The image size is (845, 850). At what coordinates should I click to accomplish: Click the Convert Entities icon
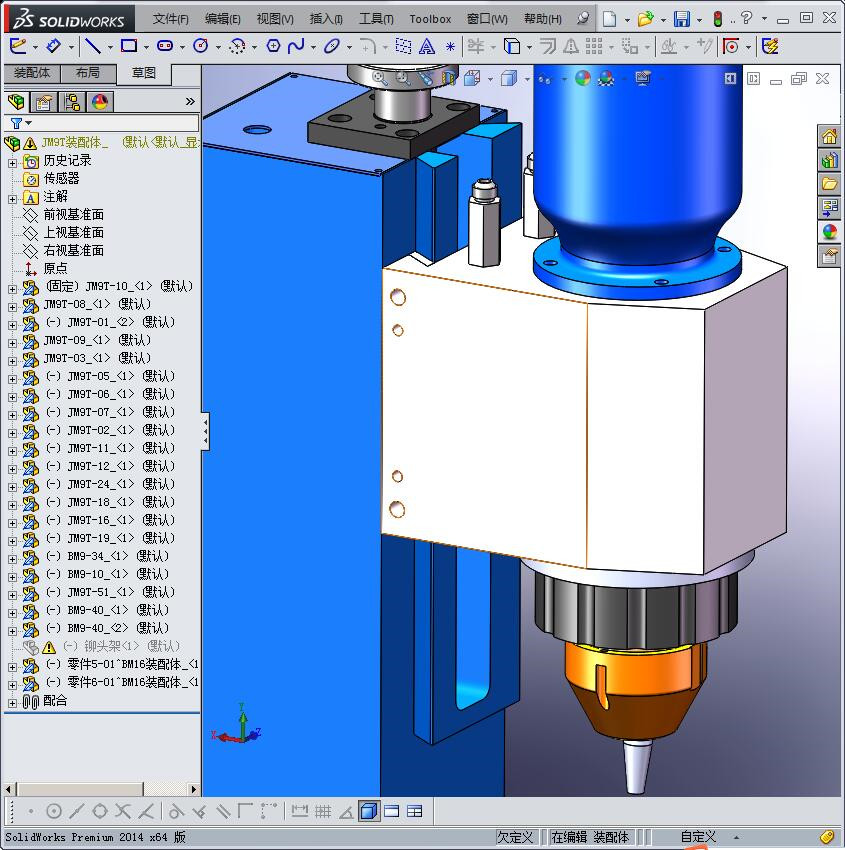(x=512, y=46)
